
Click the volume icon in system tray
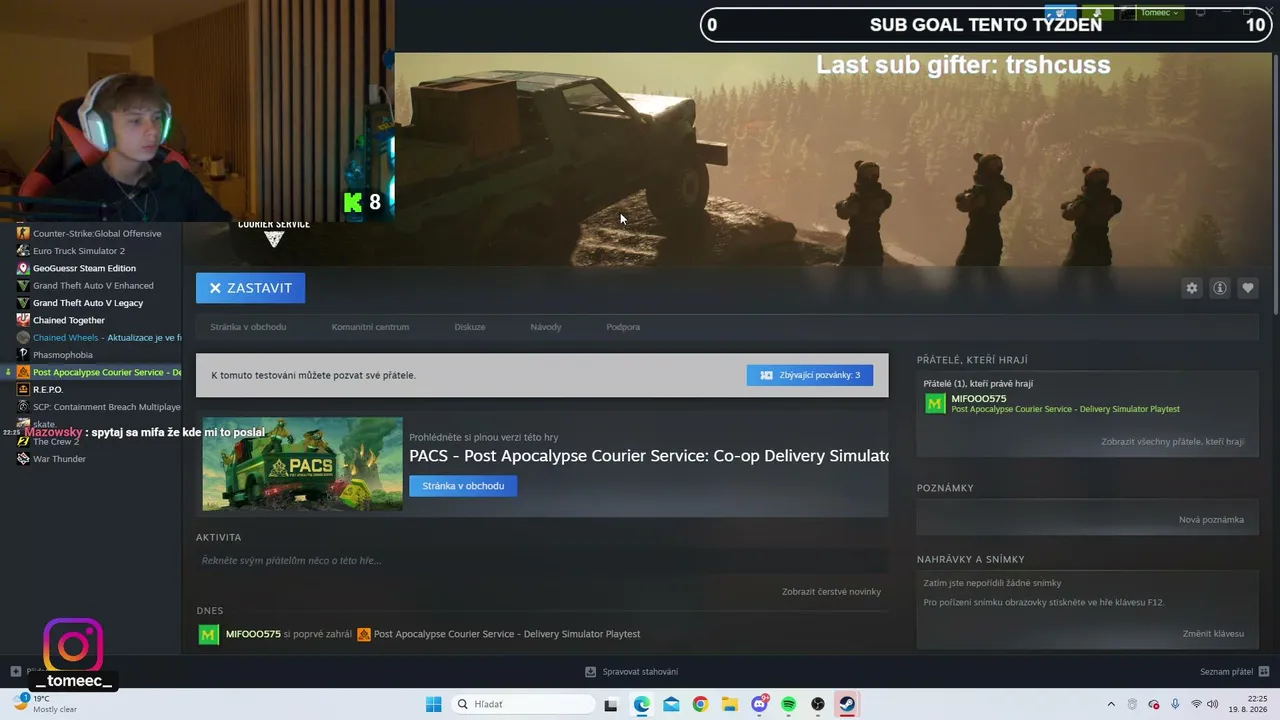[x=1213, y=704]
